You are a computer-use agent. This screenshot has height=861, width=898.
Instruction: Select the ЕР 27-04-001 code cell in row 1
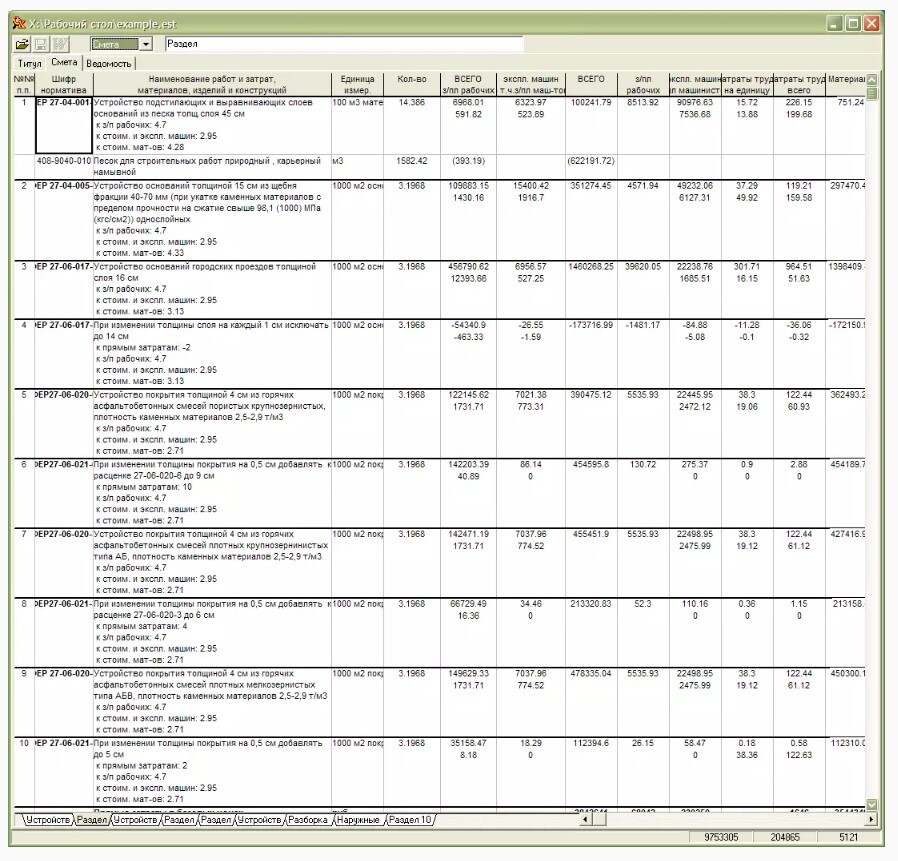click(64, 125)
